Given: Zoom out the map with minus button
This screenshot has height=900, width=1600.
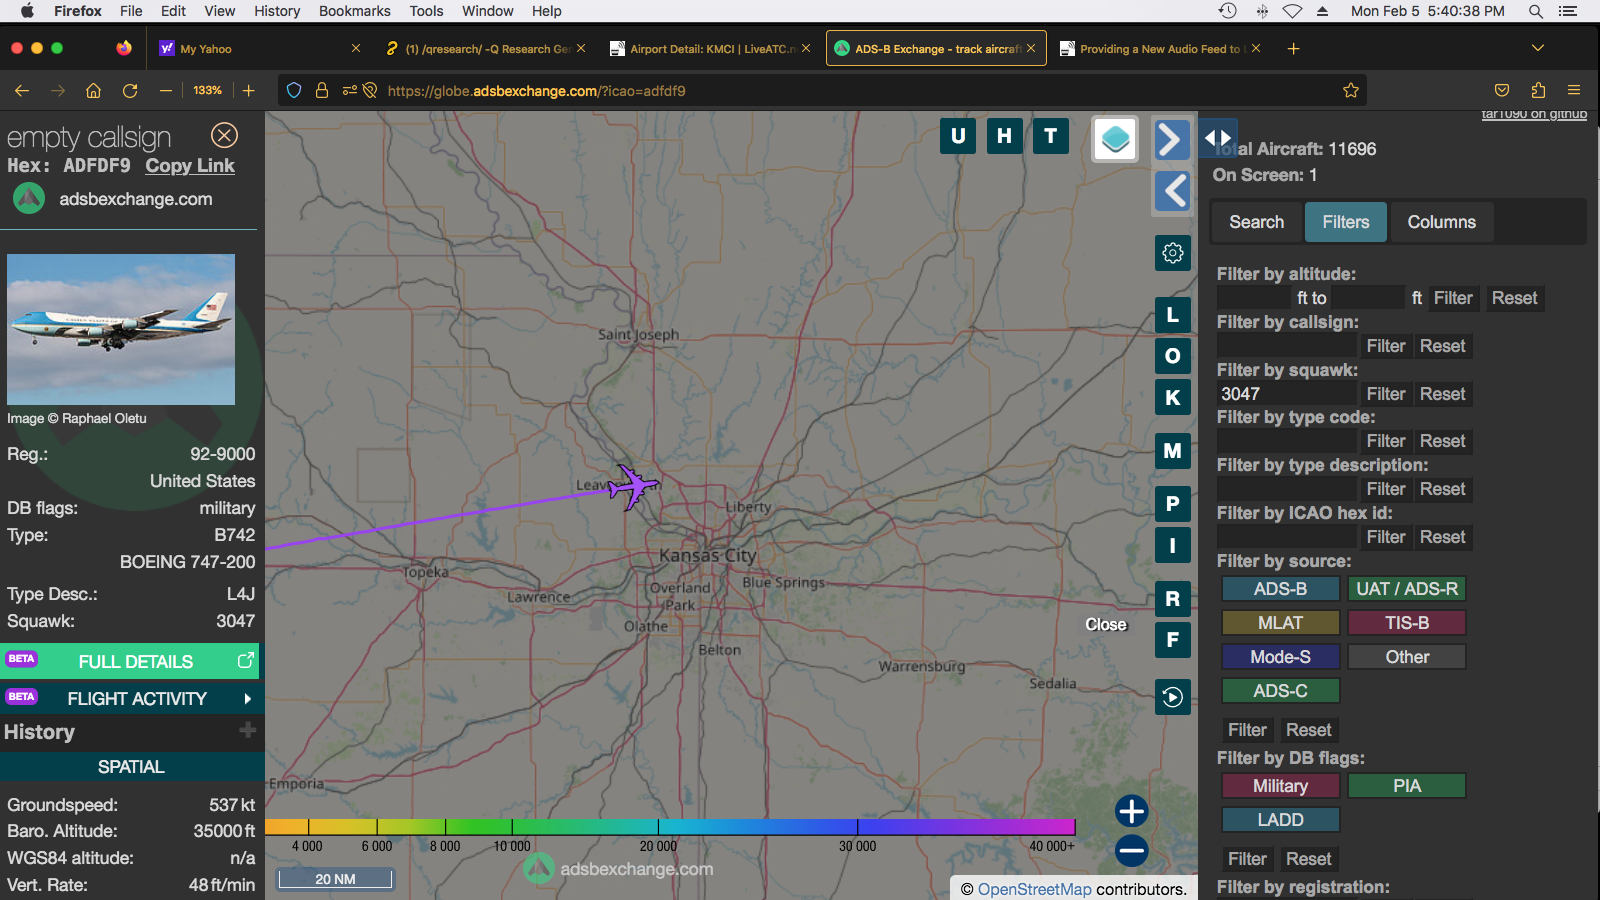Looking at the screenshot, I should [x=1131, y=851].
